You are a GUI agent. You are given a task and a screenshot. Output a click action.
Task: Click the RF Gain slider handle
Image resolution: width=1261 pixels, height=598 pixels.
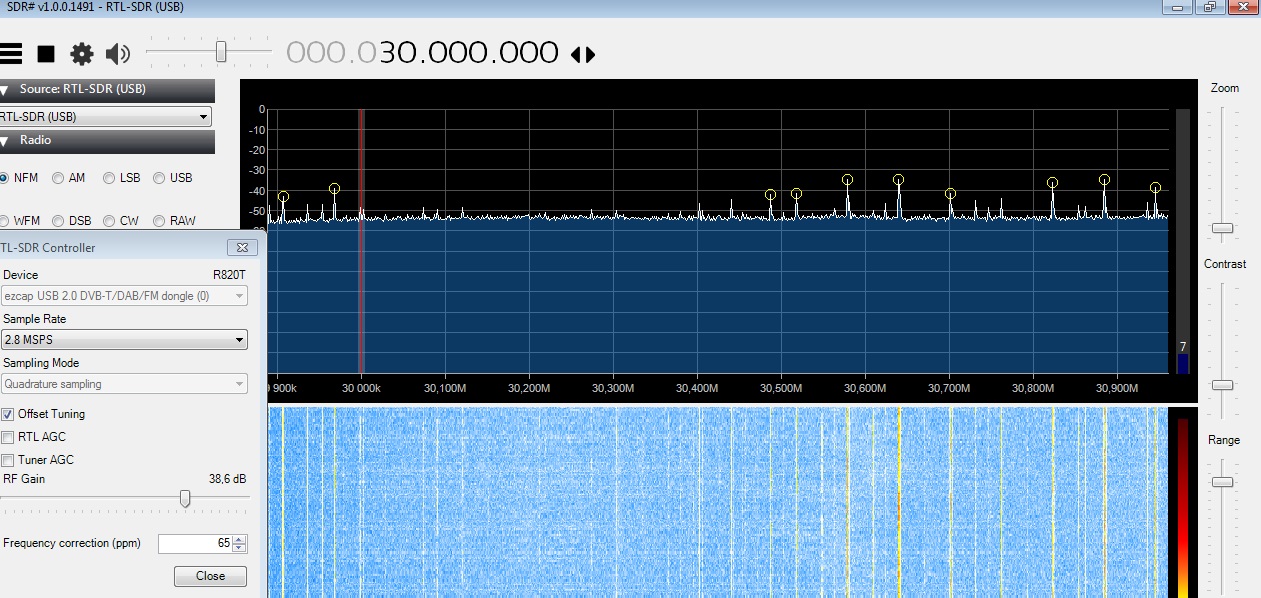(x=185, y=498)
